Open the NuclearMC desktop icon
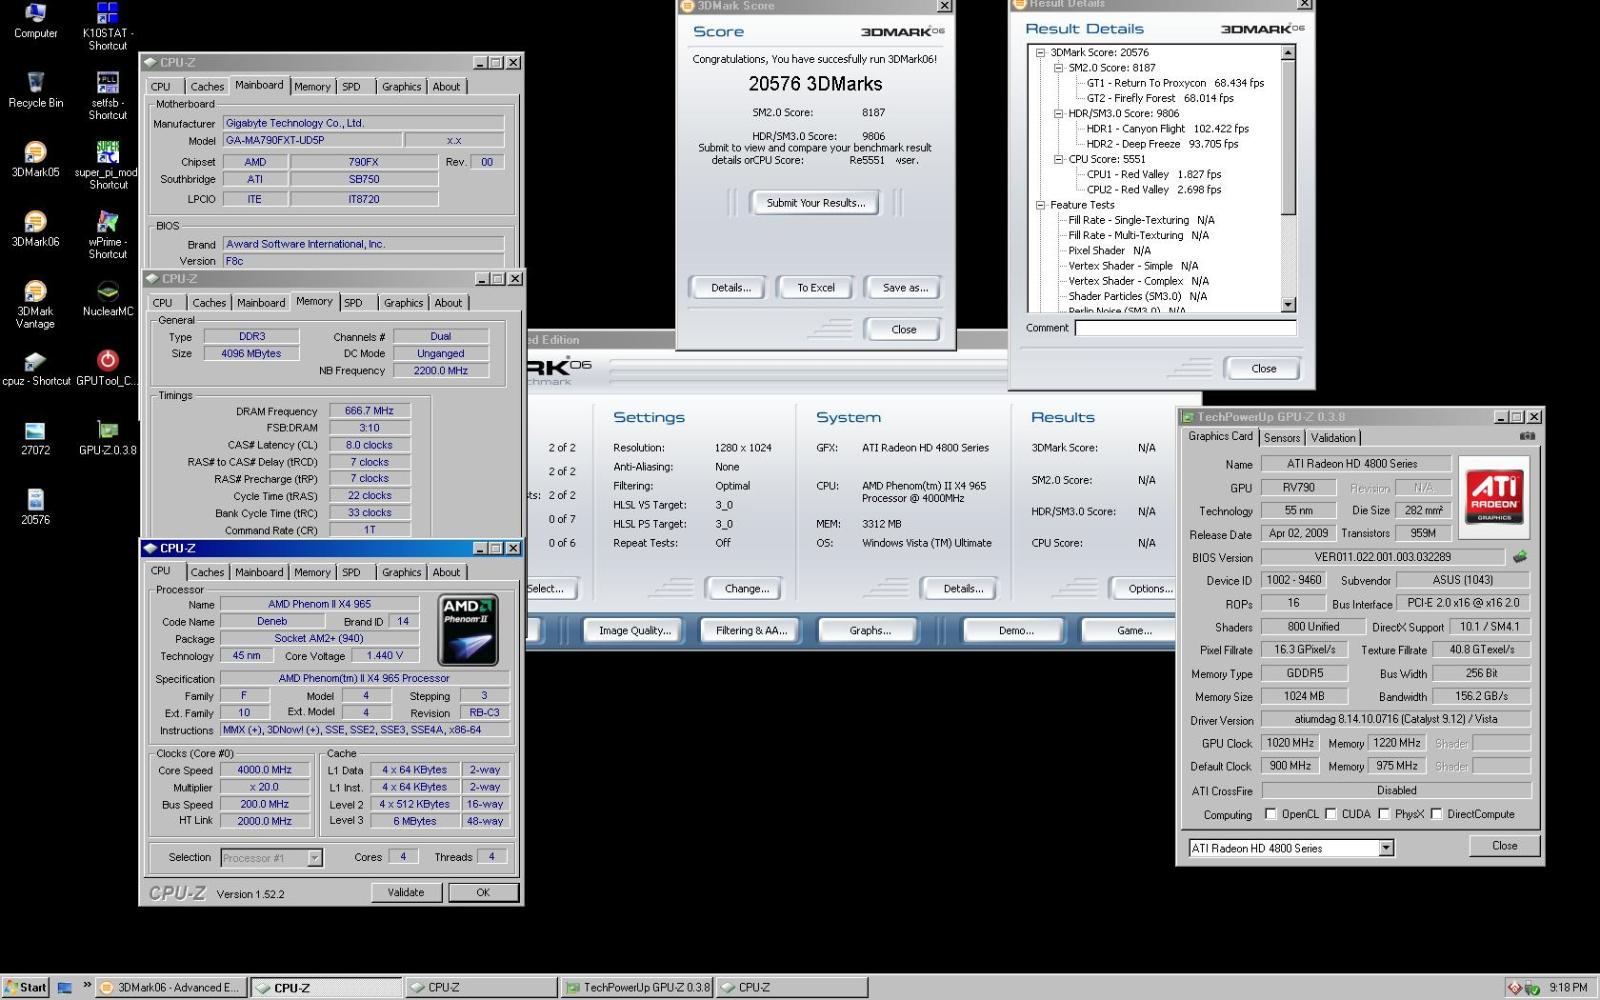 [107, 298]
